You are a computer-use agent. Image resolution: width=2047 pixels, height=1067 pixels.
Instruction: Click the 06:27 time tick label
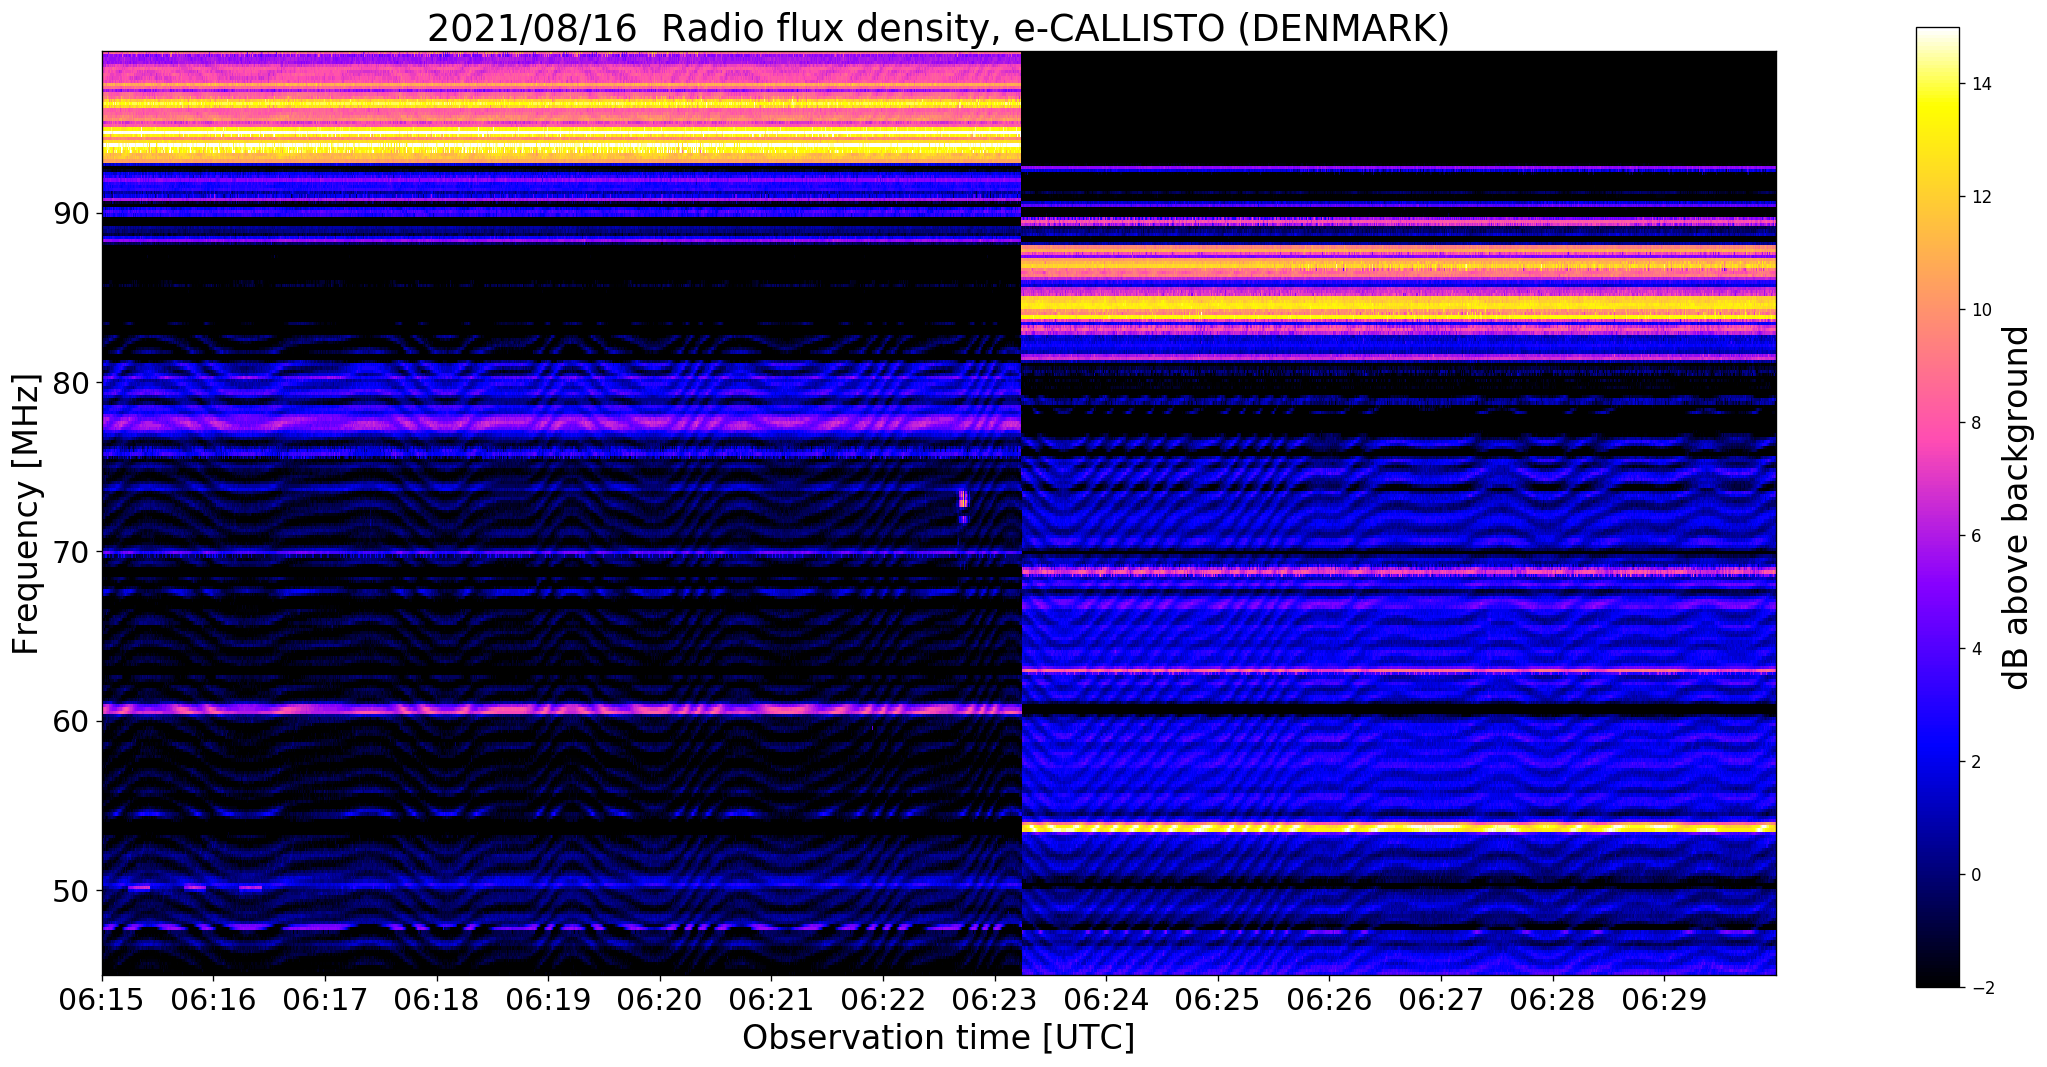pos(1441,999)
